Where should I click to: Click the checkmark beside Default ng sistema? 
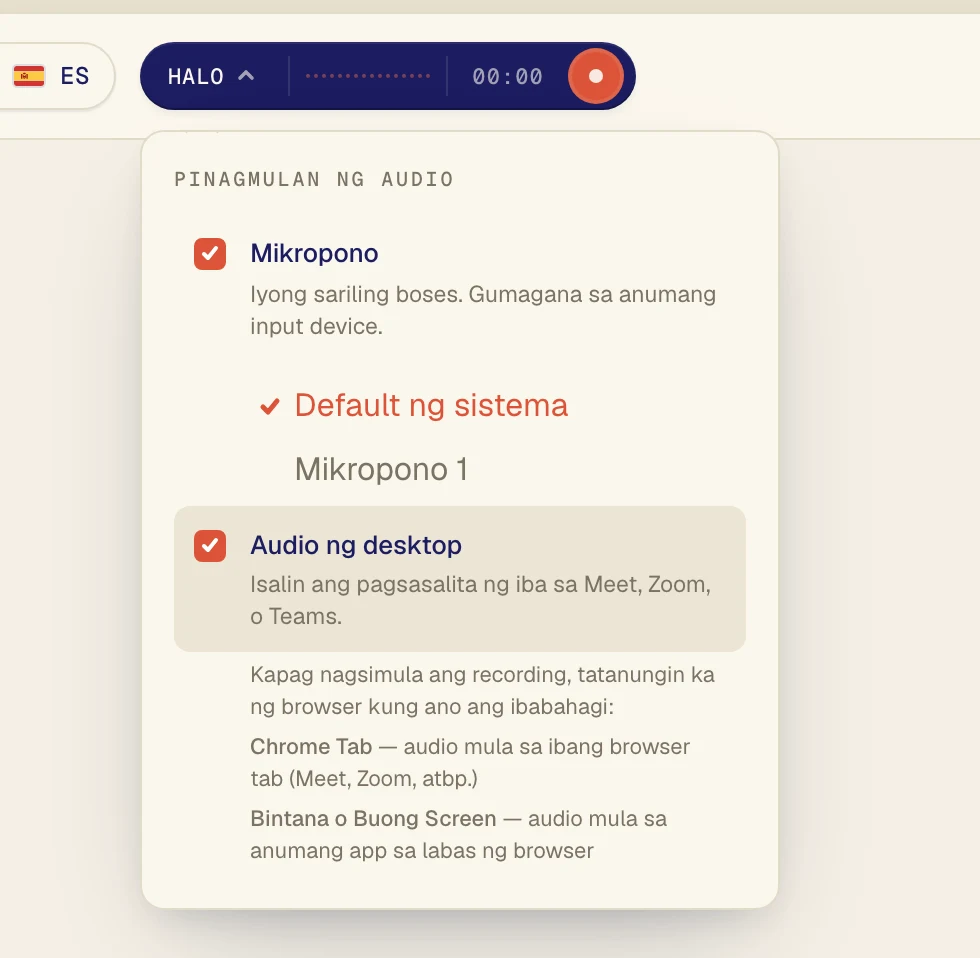click(x=269, y=407)
